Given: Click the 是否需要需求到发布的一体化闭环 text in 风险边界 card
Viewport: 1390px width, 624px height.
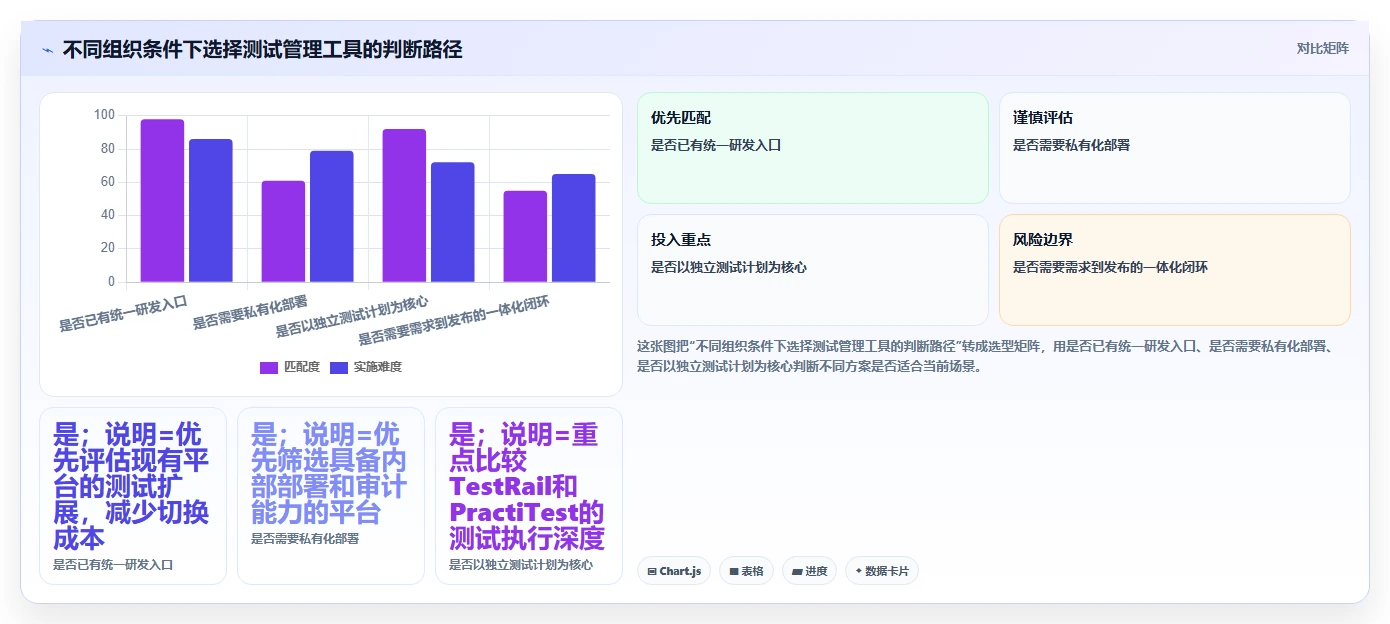Looking at the screenshot, I should point(1111,267).
